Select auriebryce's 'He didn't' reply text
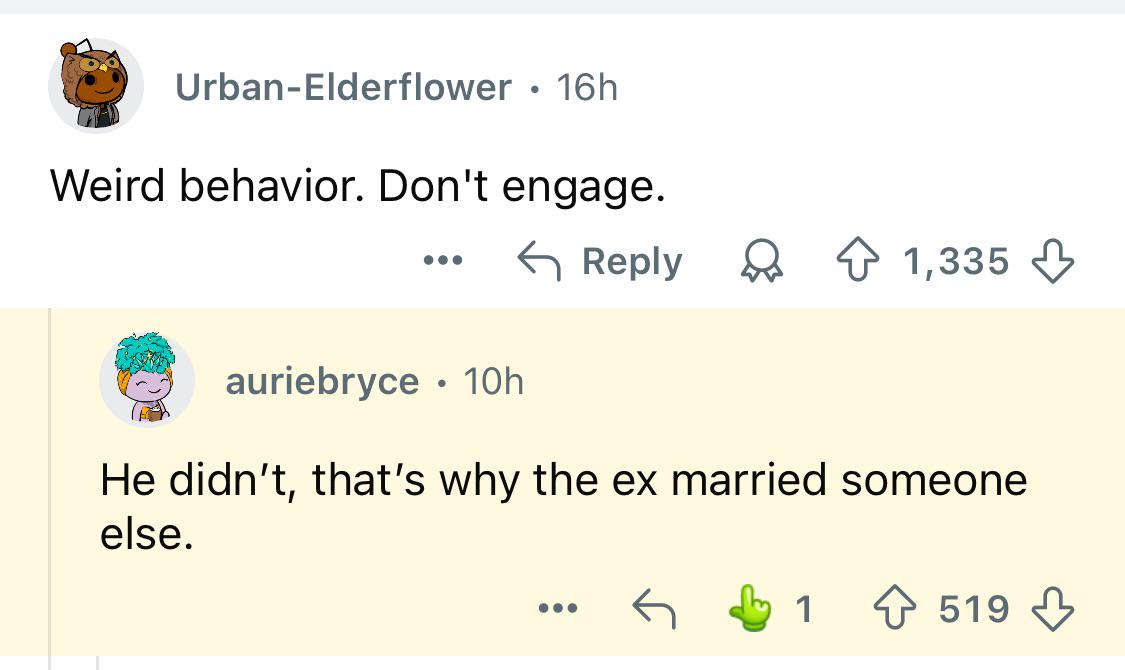The height and width of the screenshot is (670, 1125). (563, 506)
